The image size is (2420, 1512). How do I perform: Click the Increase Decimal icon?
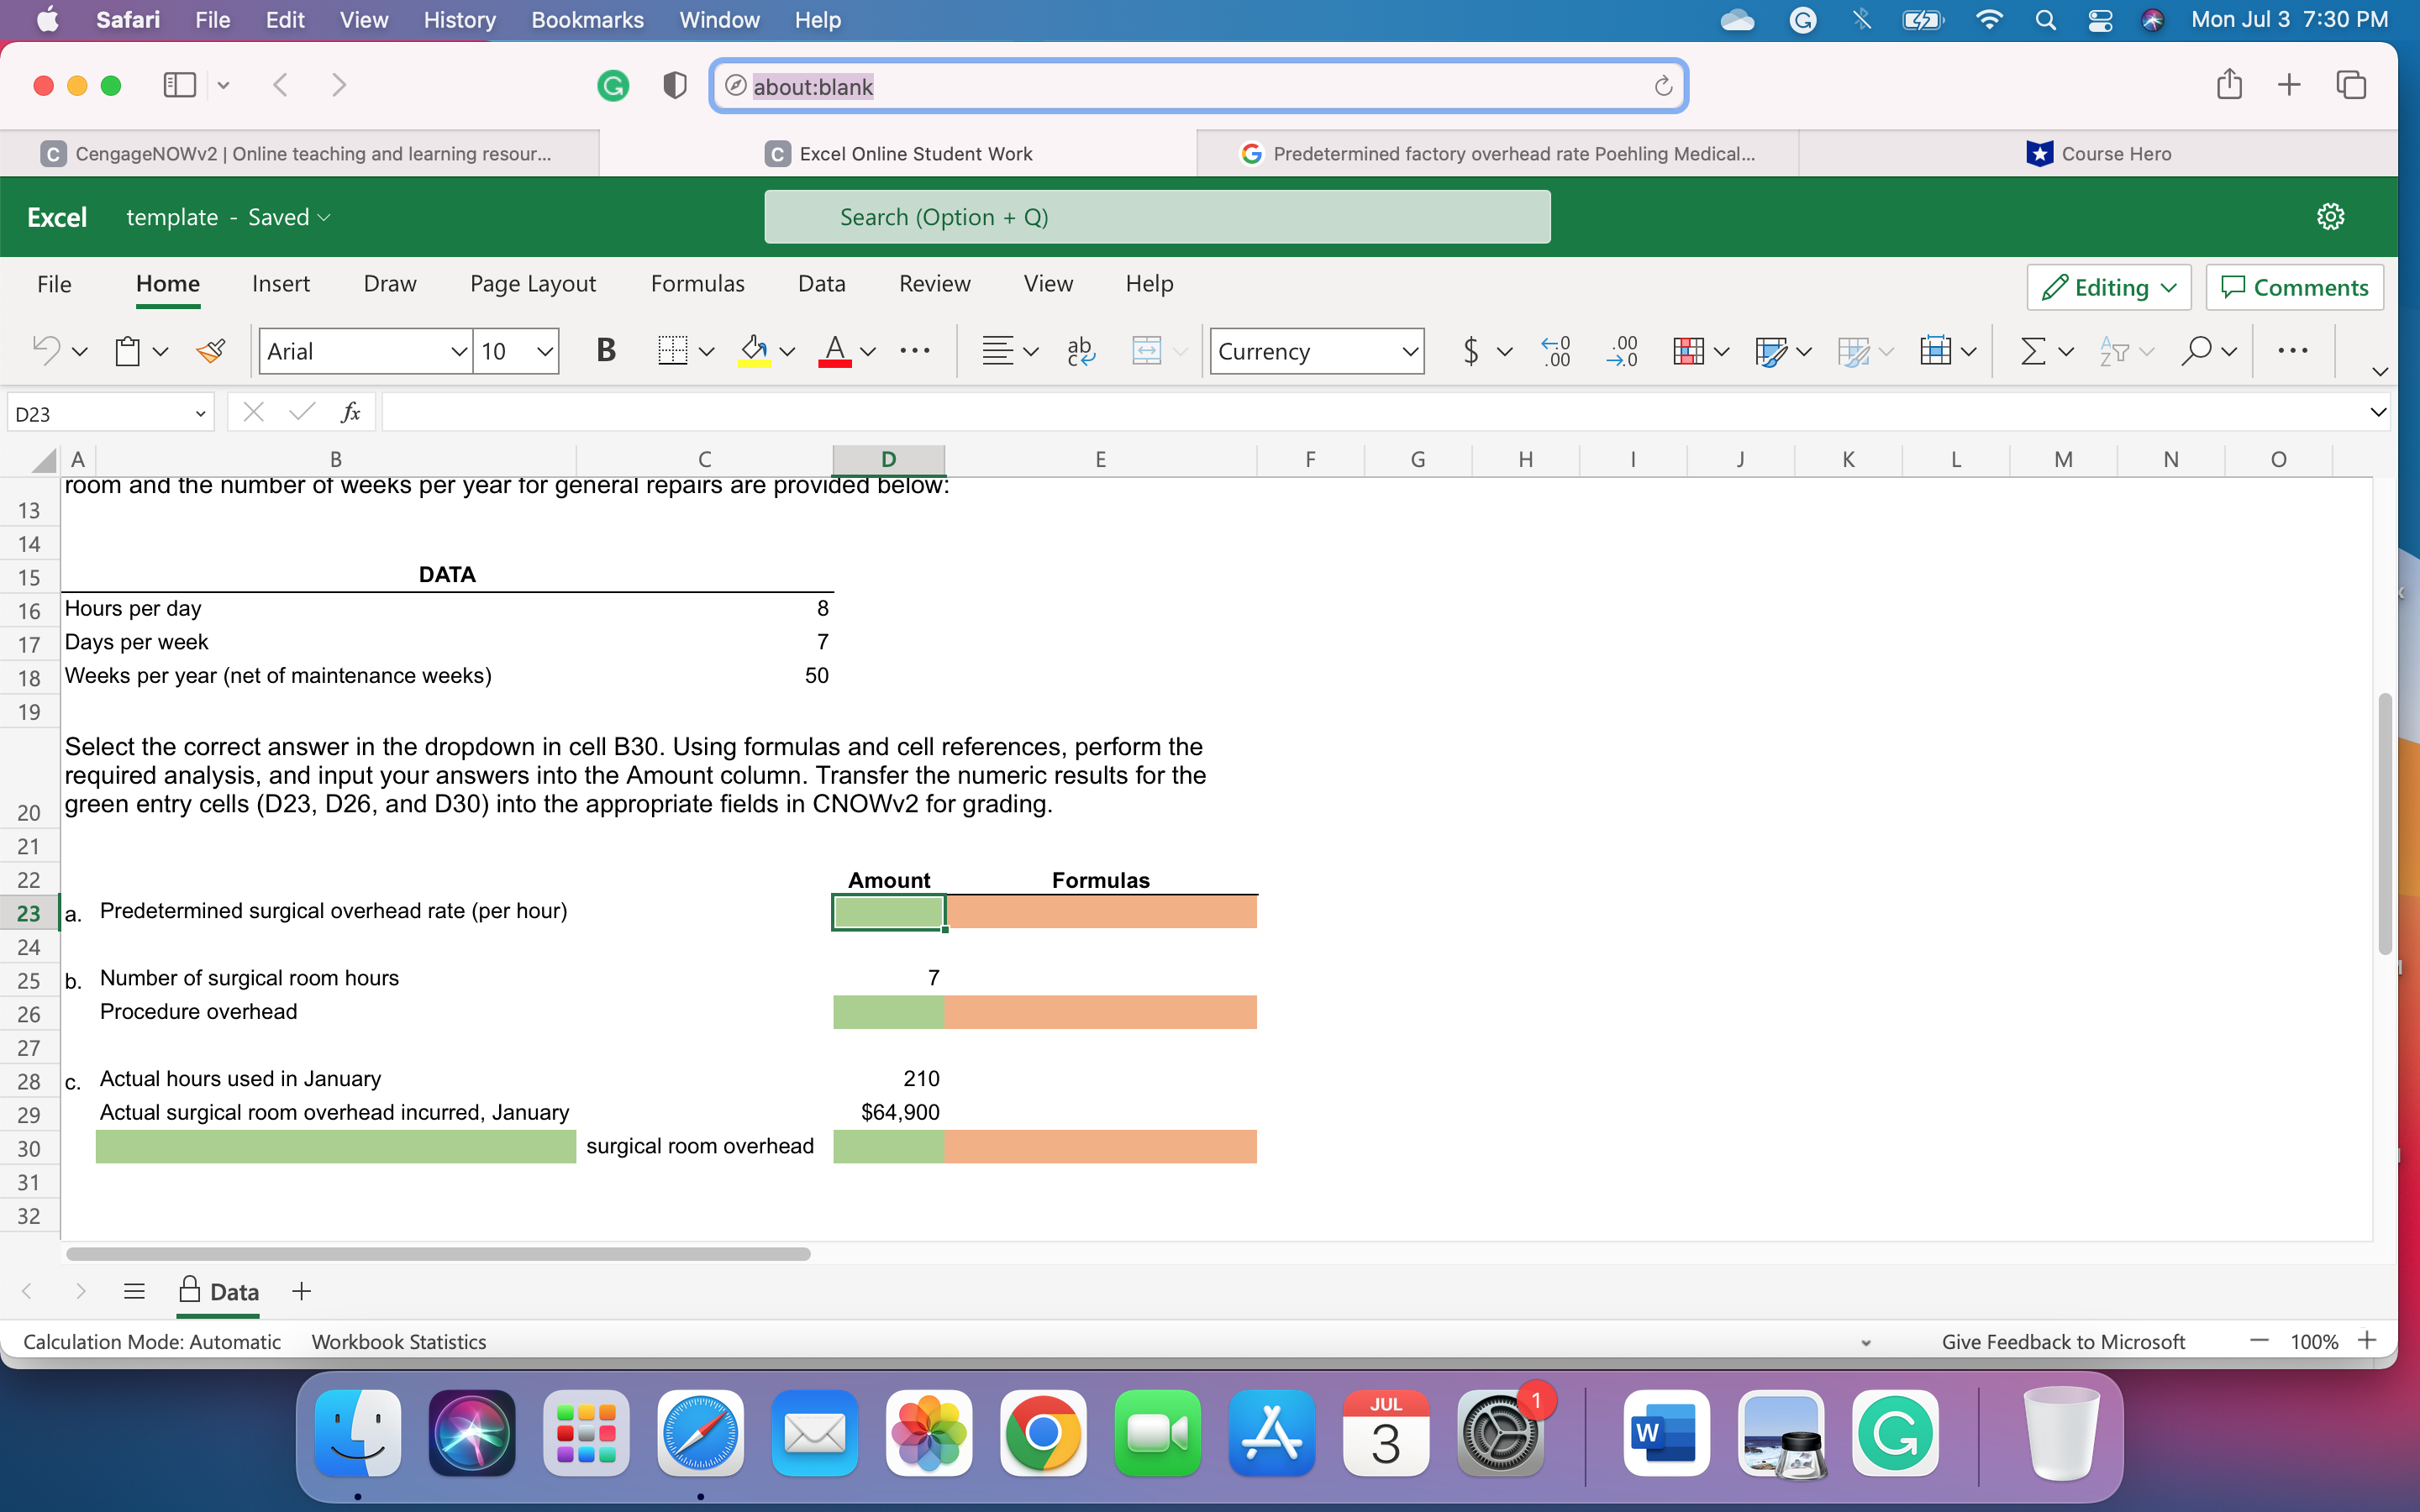1556,351
